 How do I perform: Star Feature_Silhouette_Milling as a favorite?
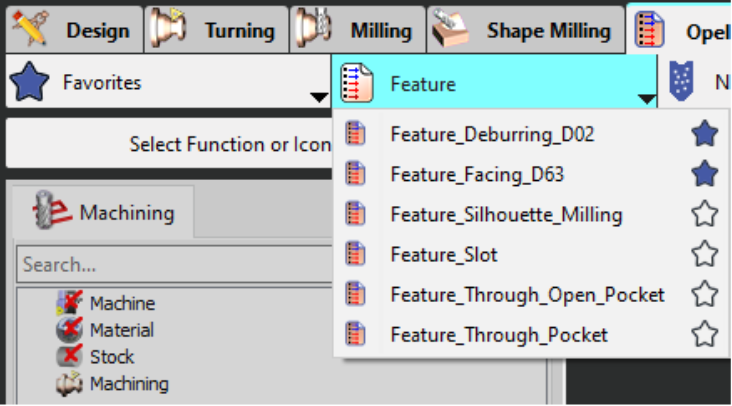click(x=705, y=214)
